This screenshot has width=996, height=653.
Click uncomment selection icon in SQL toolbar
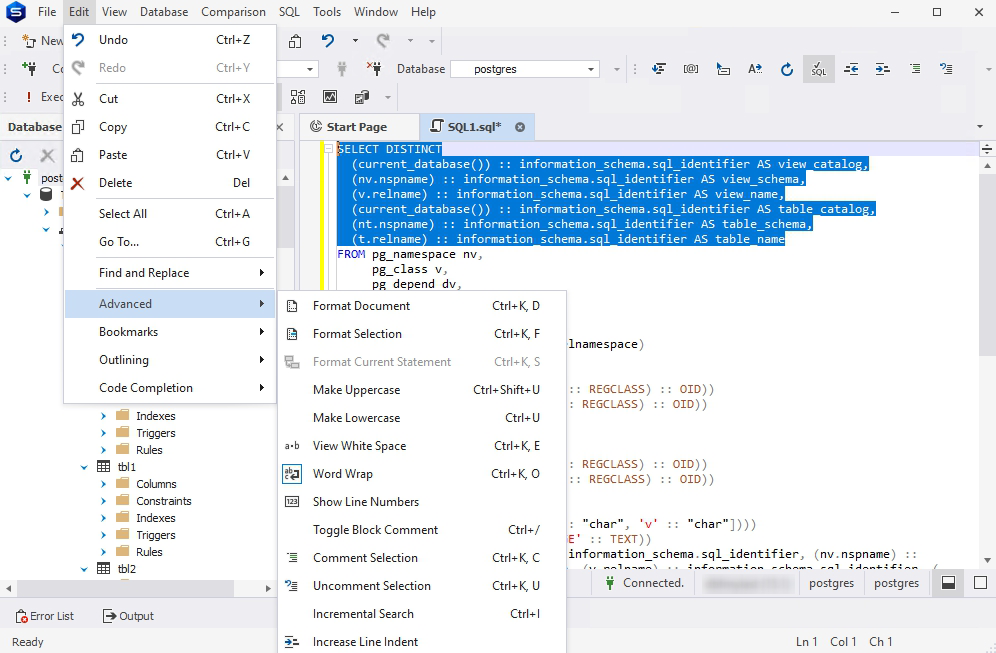click(946, 69)
